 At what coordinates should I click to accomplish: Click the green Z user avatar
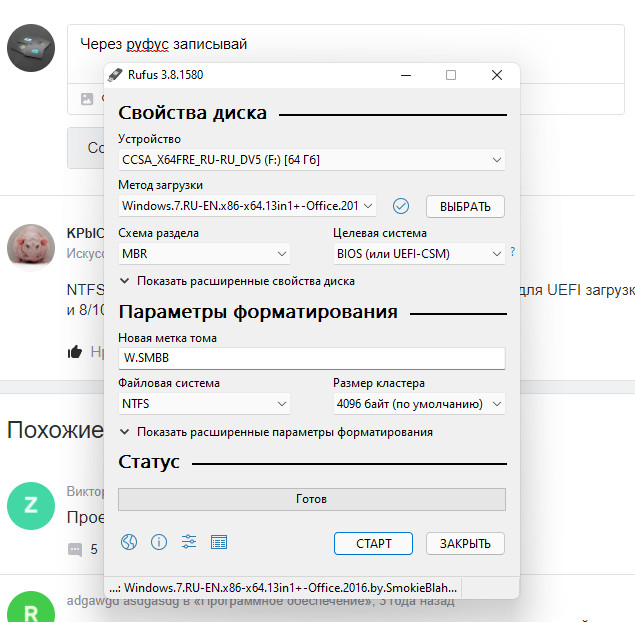pos(31,506)
